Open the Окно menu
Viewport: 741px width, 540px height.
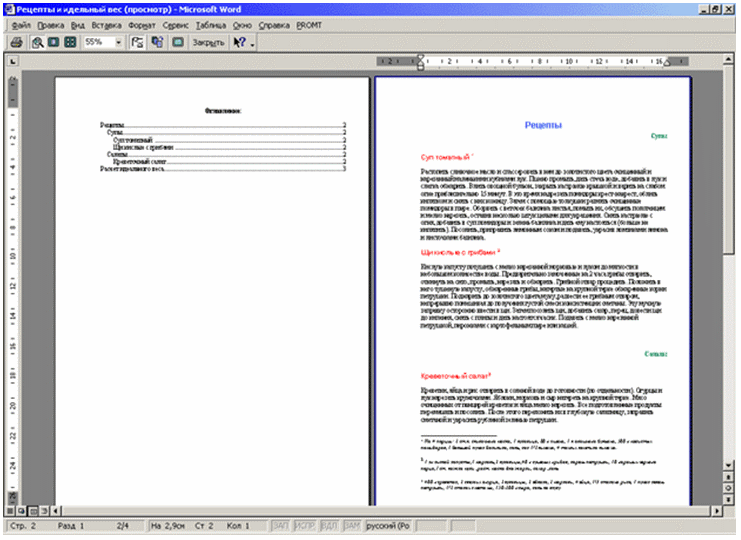click(x=242, y=25)
